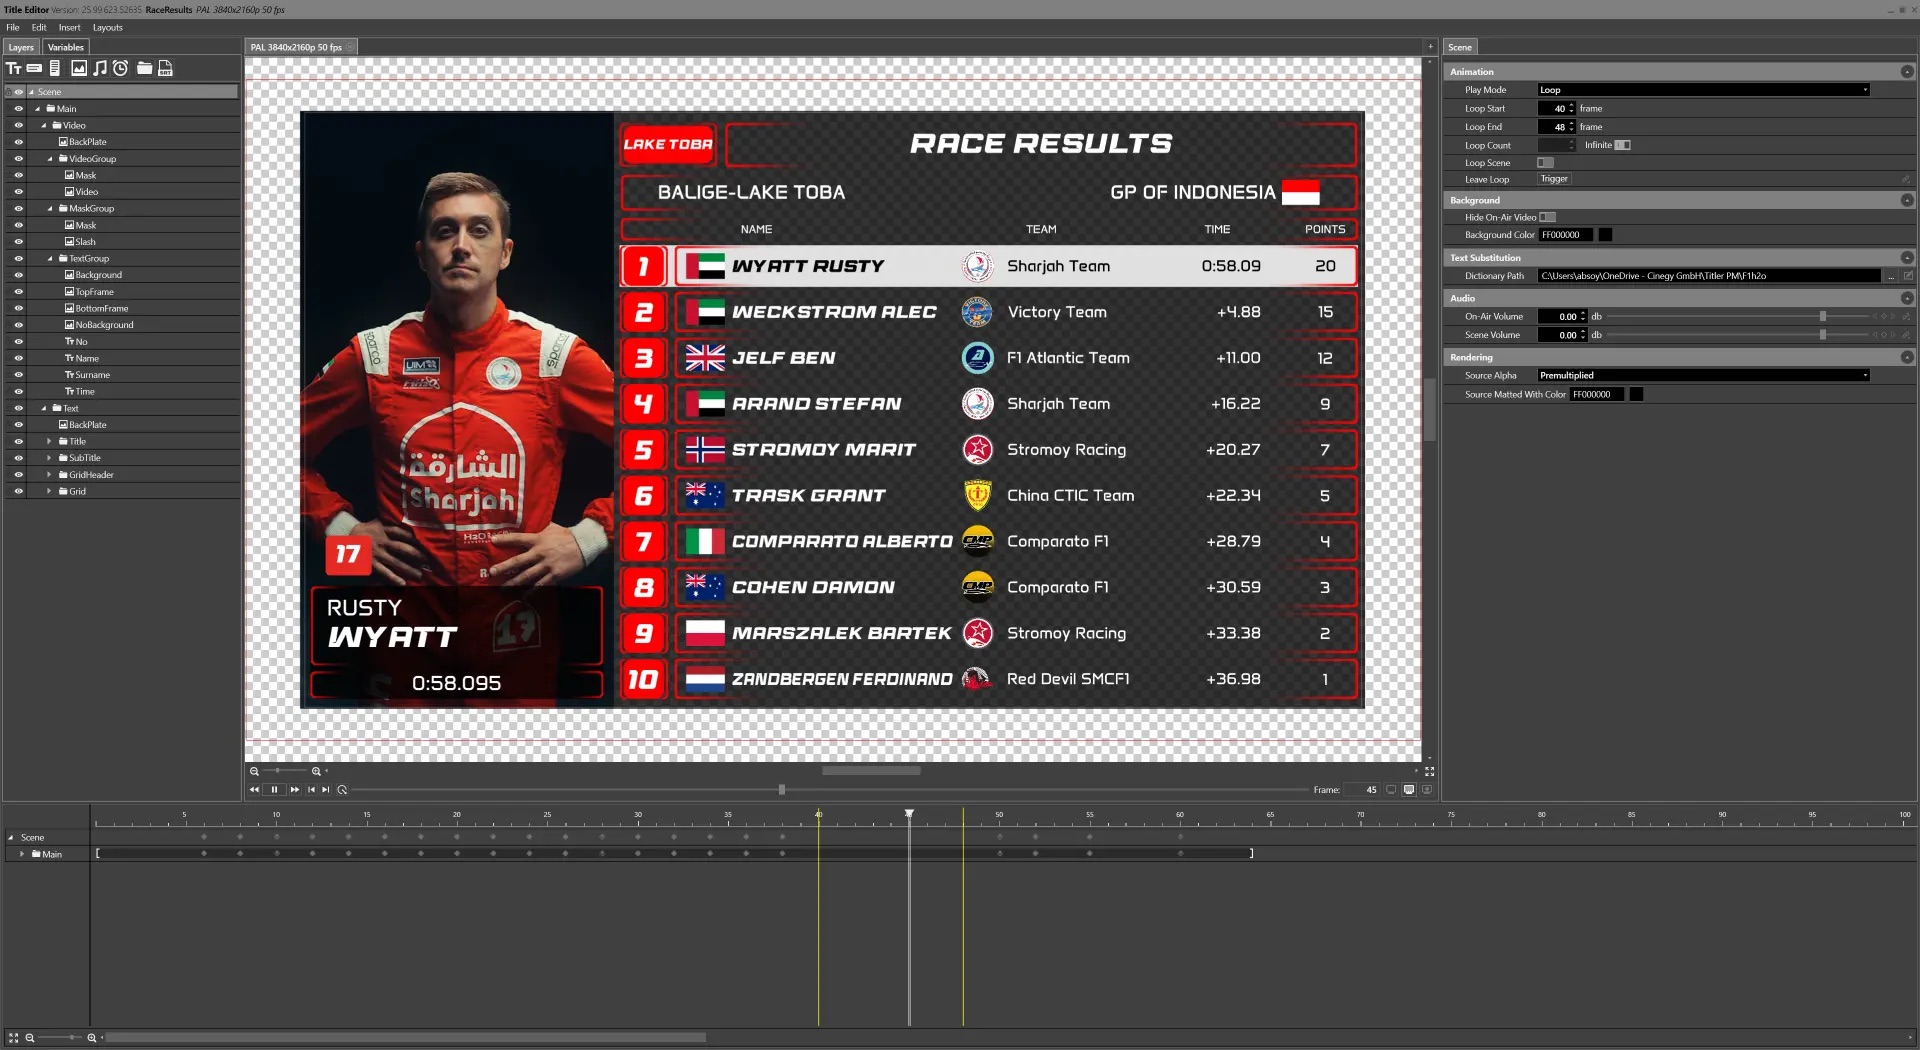Click the Trigger button for Leave Loop

click(x=1555, y=179)
